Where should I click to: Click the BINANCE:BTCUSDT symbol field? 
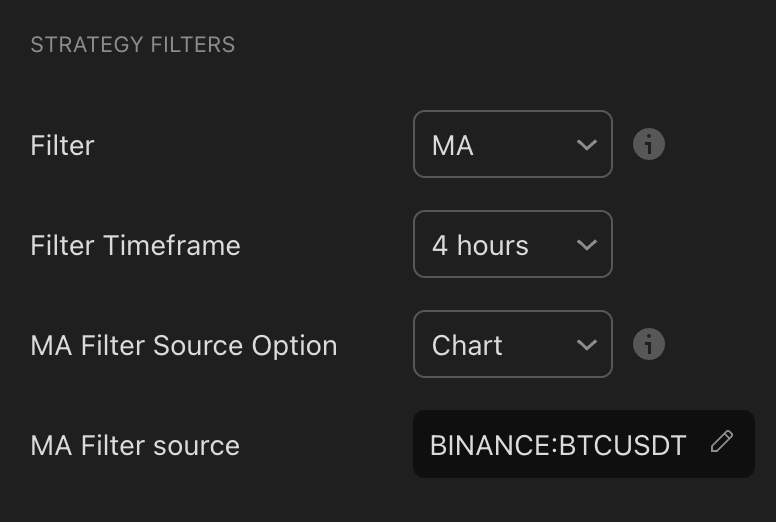click(x=584, y=444)
